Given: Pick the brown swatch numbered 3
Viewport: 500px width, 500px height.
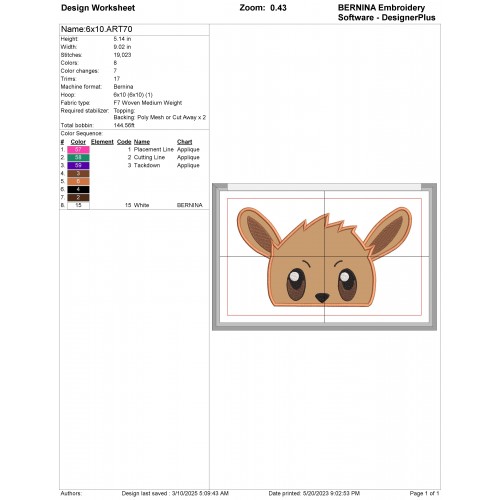Looking at the screenshot, I should 78,173.
